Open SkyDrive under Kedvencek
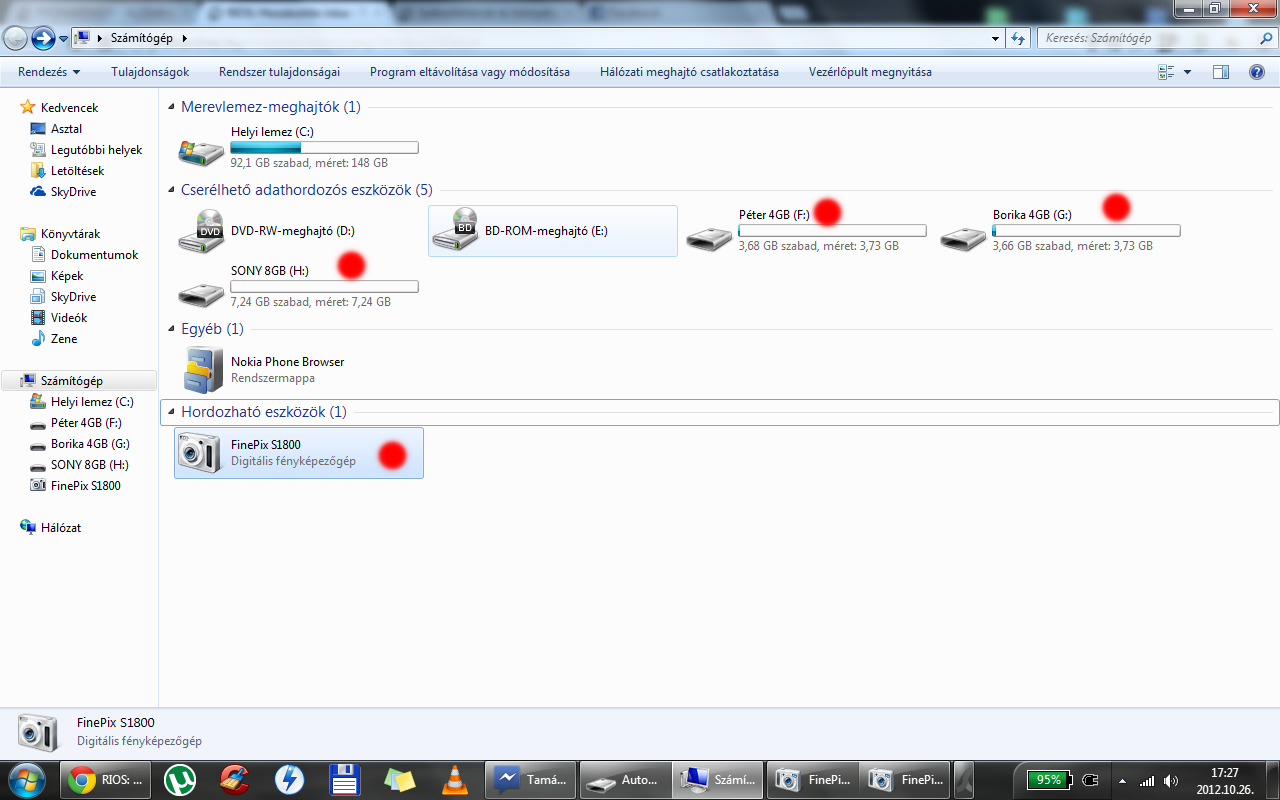Image resolution: width=1280 pixels, height=800 pixels. coord(73,191)
